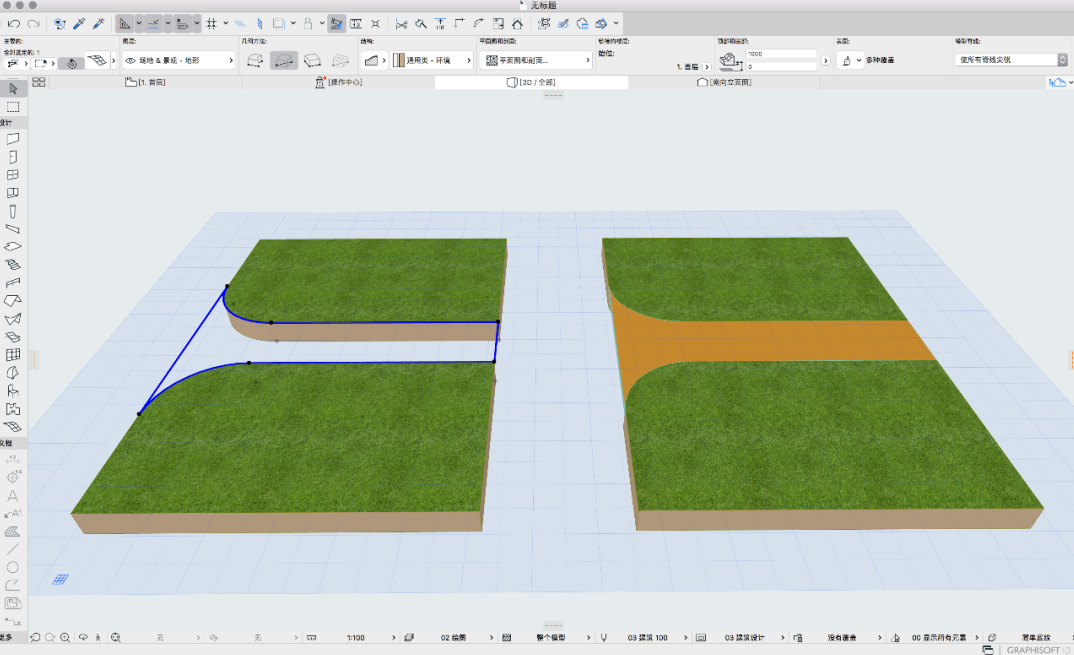Select the Circle tool in toolbox

coord(13,567)
